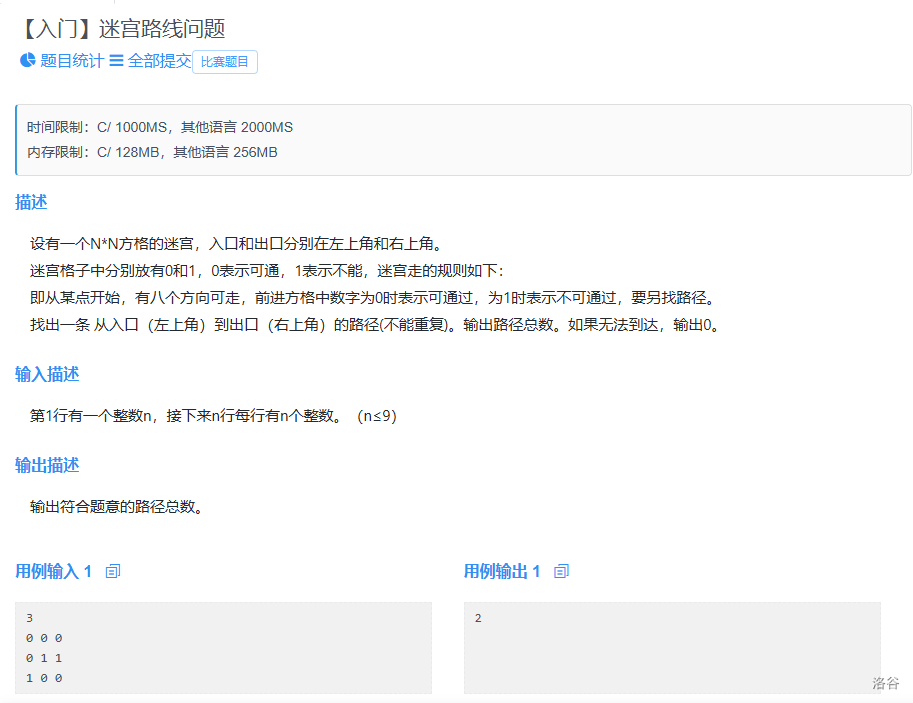Screen dimensions: 913x703
Task: Click the 输入描述 section heading
Action: [x=47, y=374]
